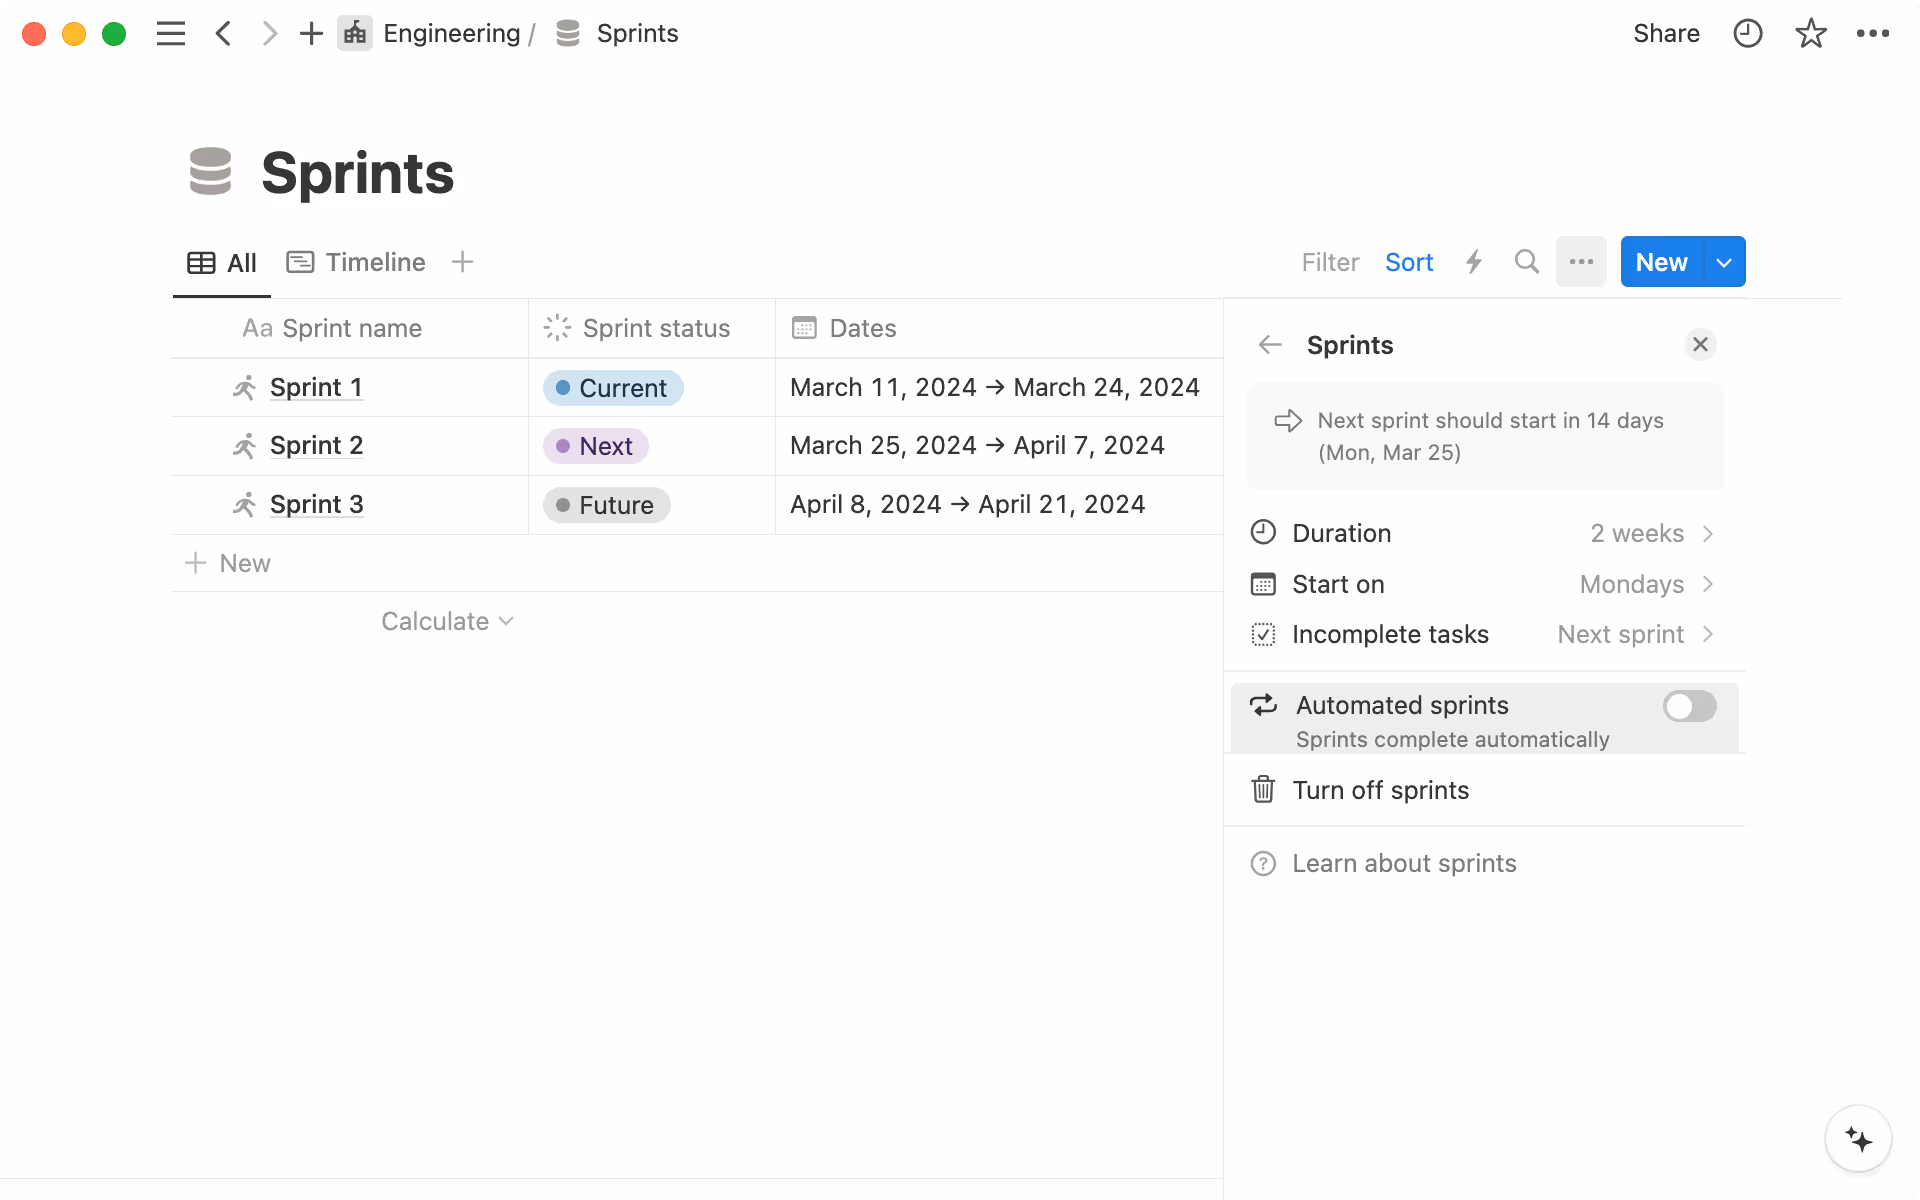Open the New button dropdown chevron
The height and width of the screenshot is (1200, 1920).
(x=1723, y=261)
